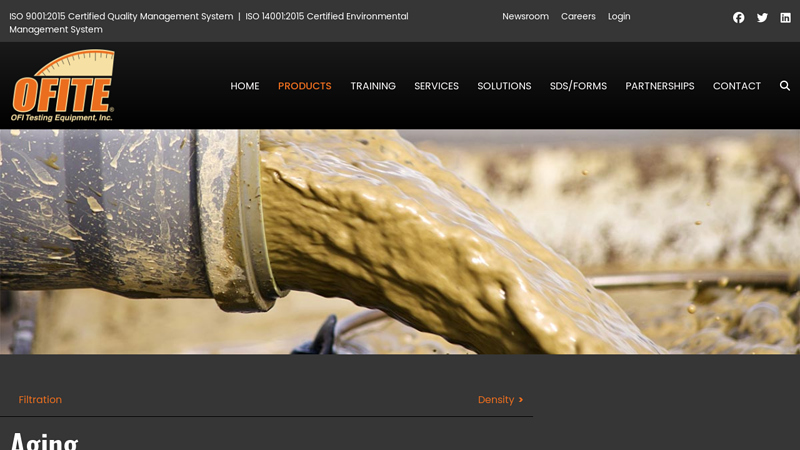800x450 pixels.
Task: Open the TRAINING menu item
Action: tap(373, 86)
